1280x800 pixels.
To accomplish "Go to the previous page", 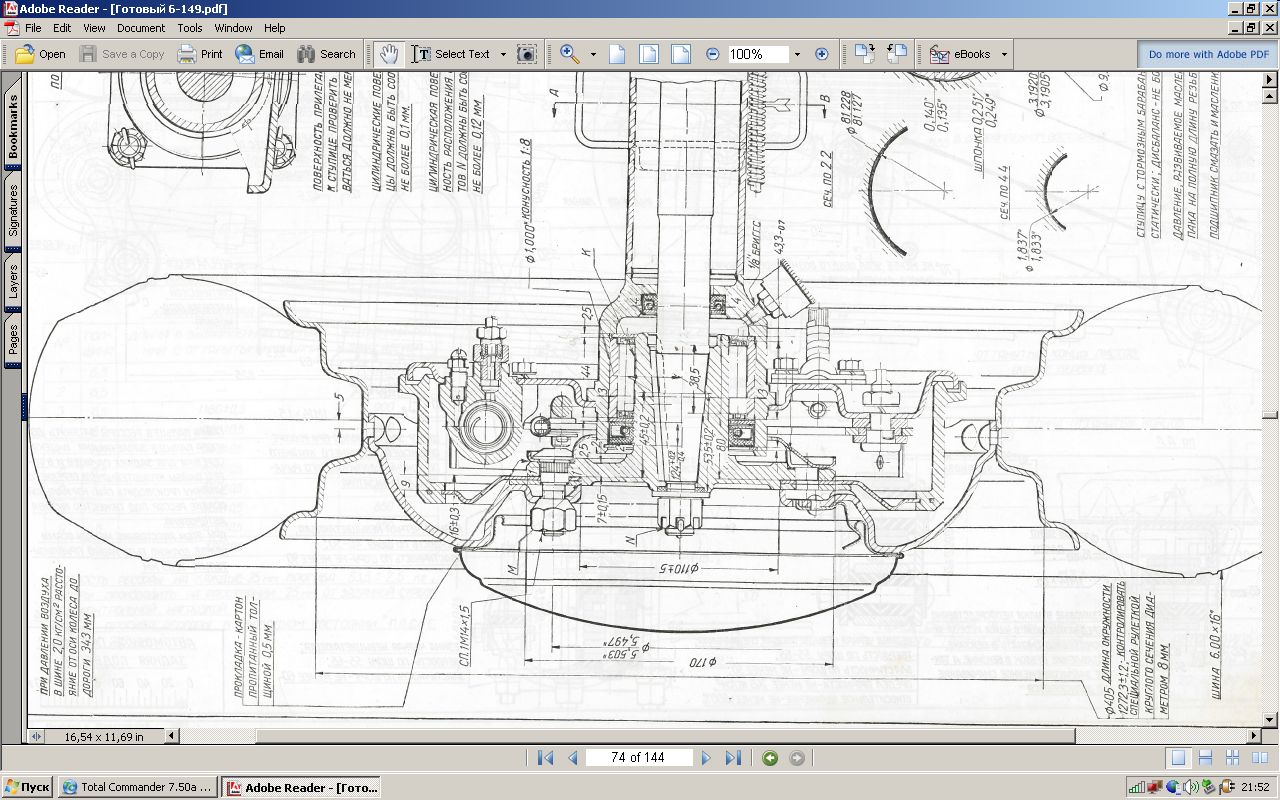I will [573, 758].
